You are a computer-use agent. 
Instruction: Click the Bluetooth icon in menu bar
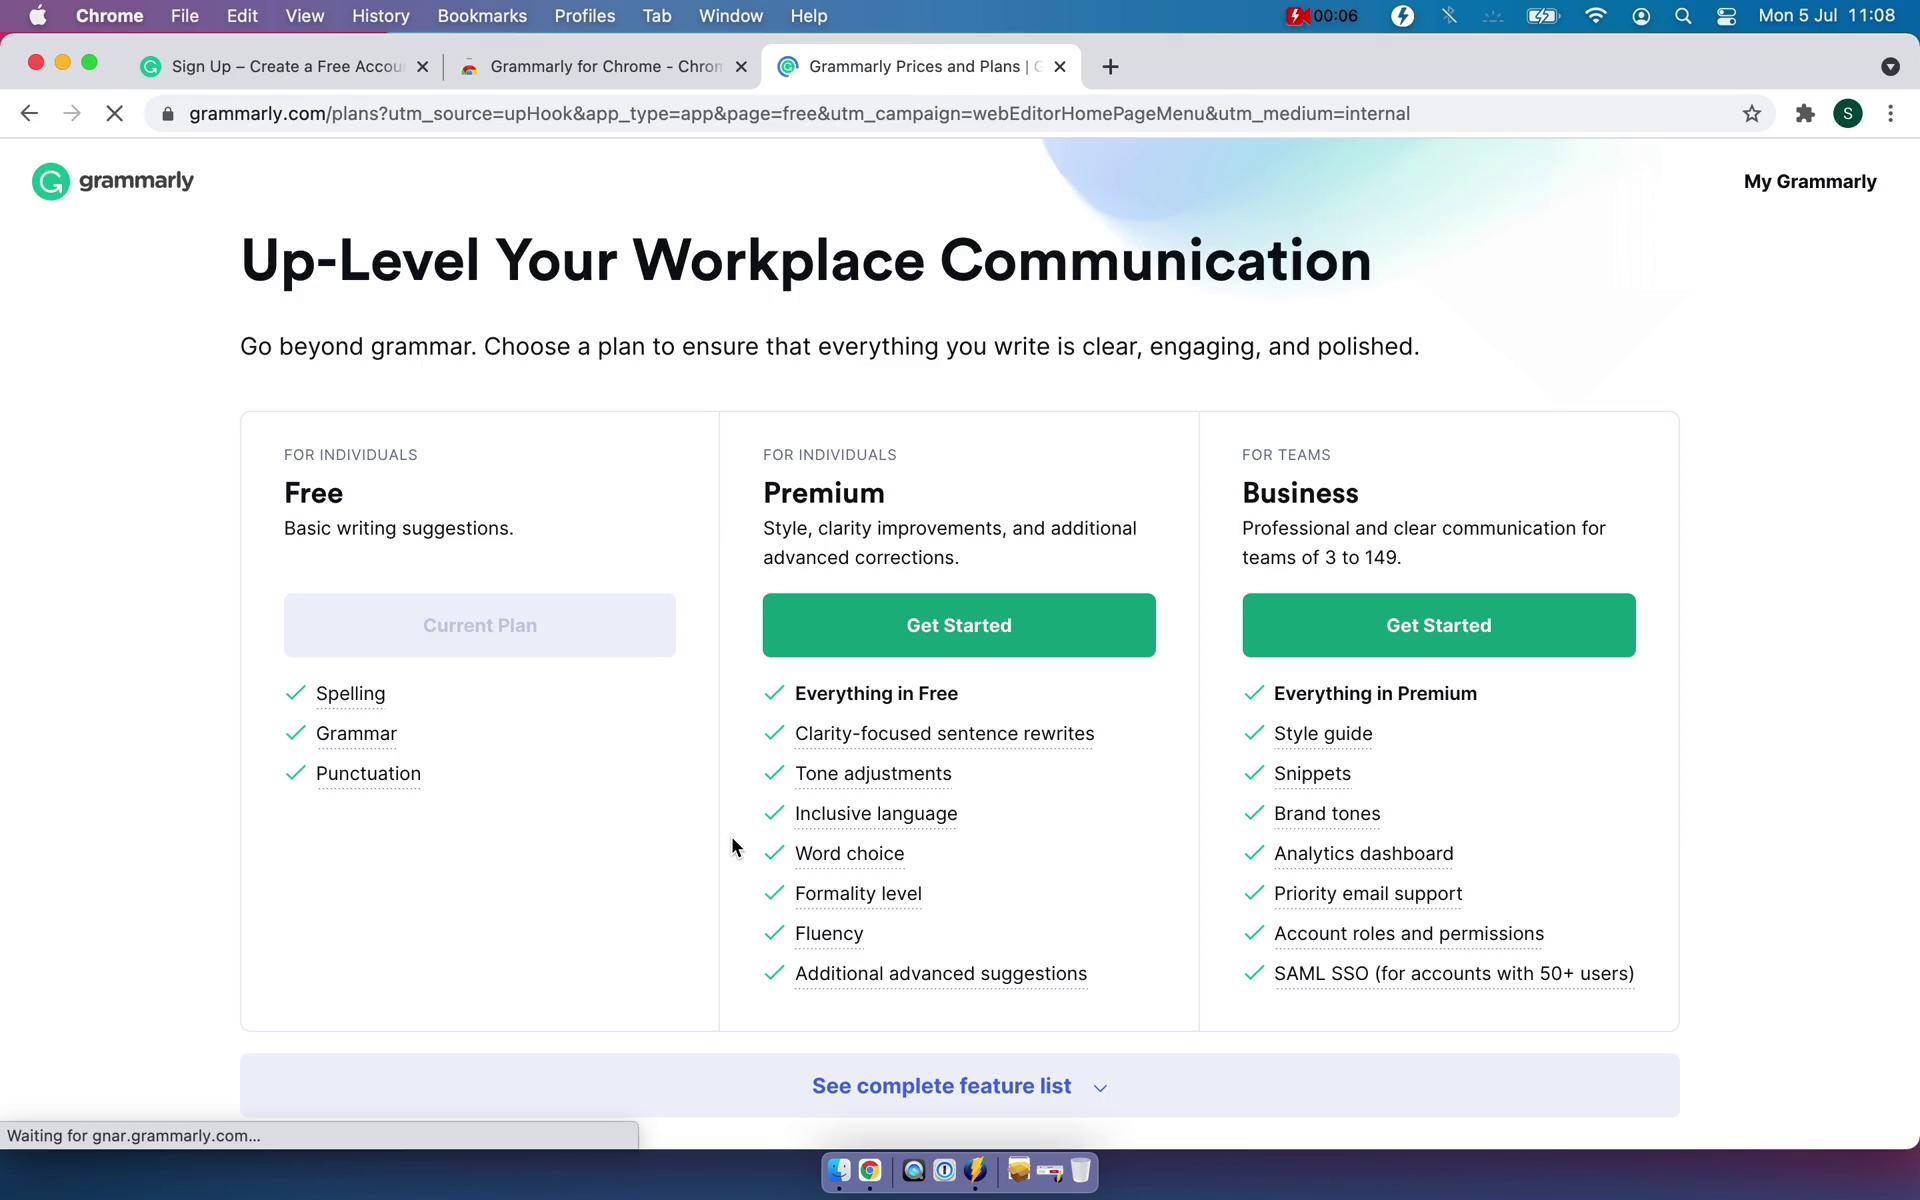click(x=1449, y=16)
